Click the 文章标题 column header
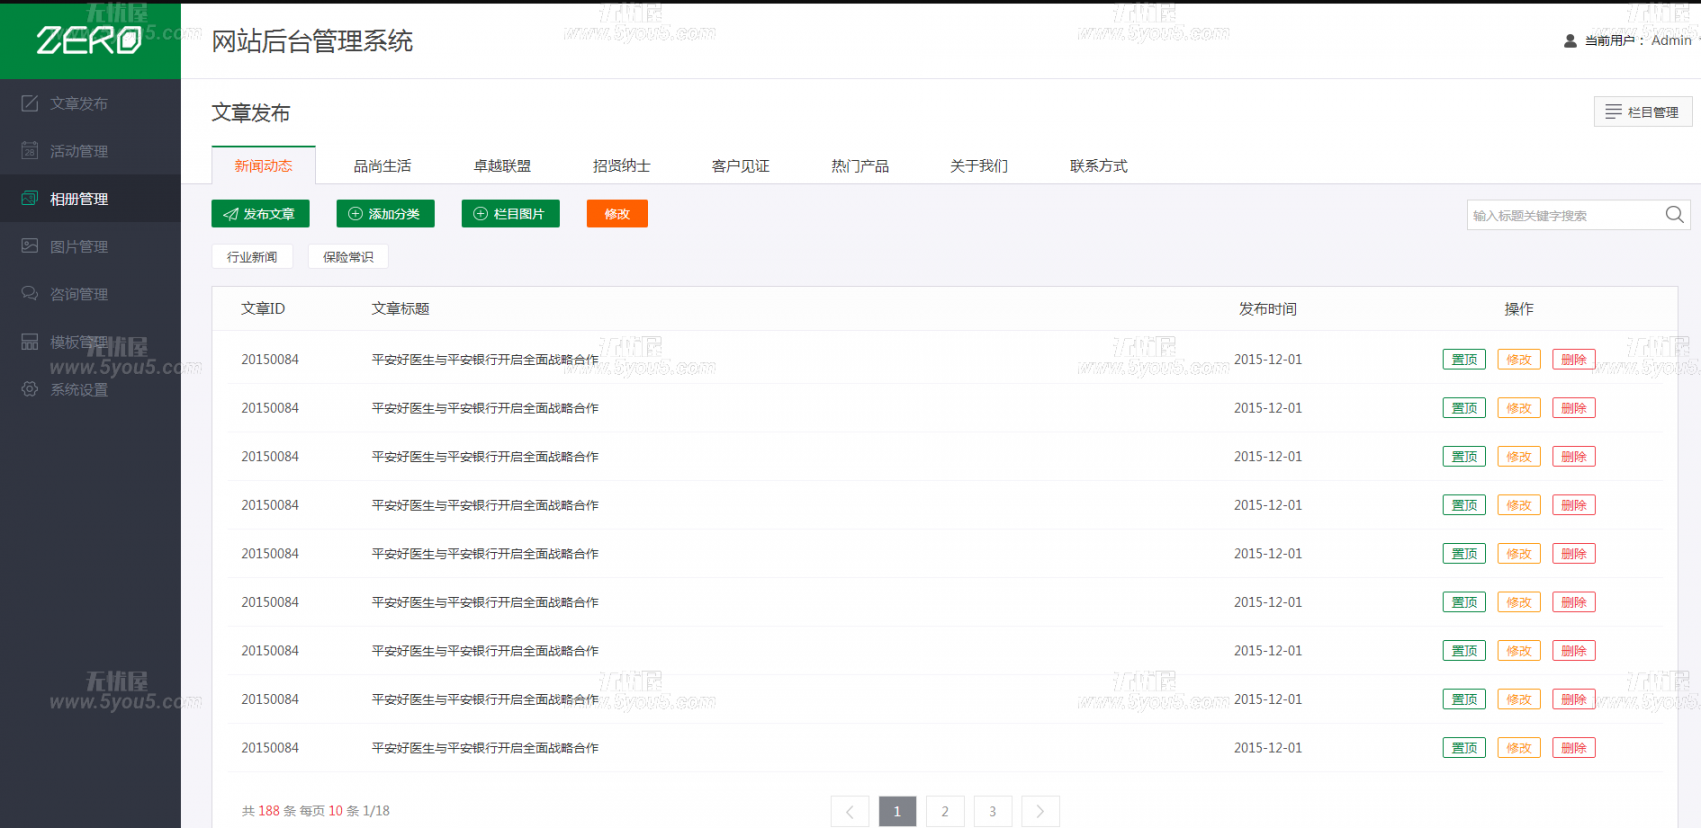 [400, 309]
